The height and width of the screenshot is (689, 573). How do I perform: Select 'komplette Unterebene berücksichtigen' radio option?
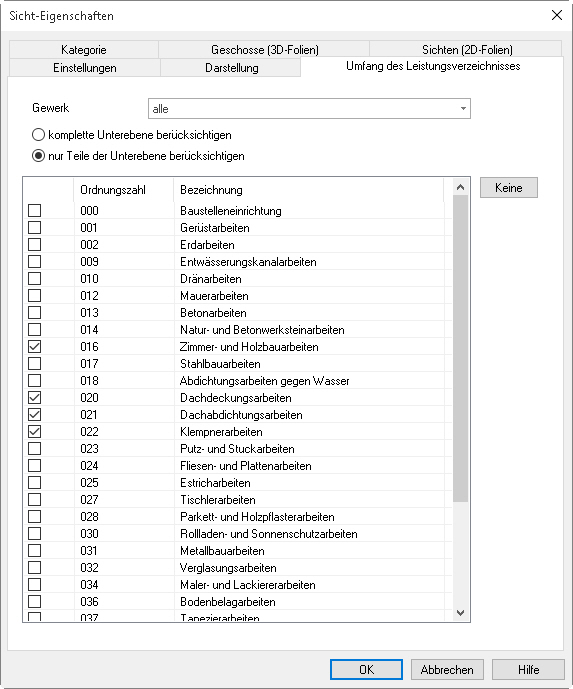pyautogui.click(x=131, y=134)
